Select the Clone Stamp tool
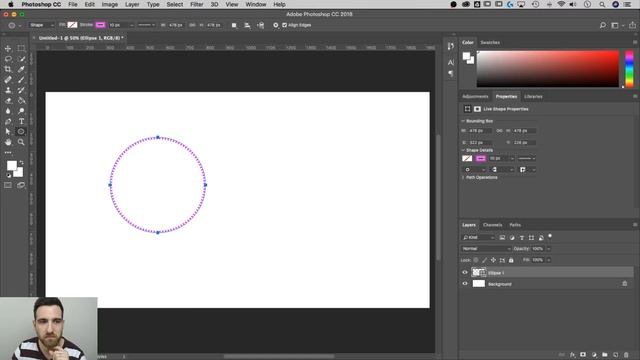The width and height of the screenshot is (640, 360). [x=8, y=90]
